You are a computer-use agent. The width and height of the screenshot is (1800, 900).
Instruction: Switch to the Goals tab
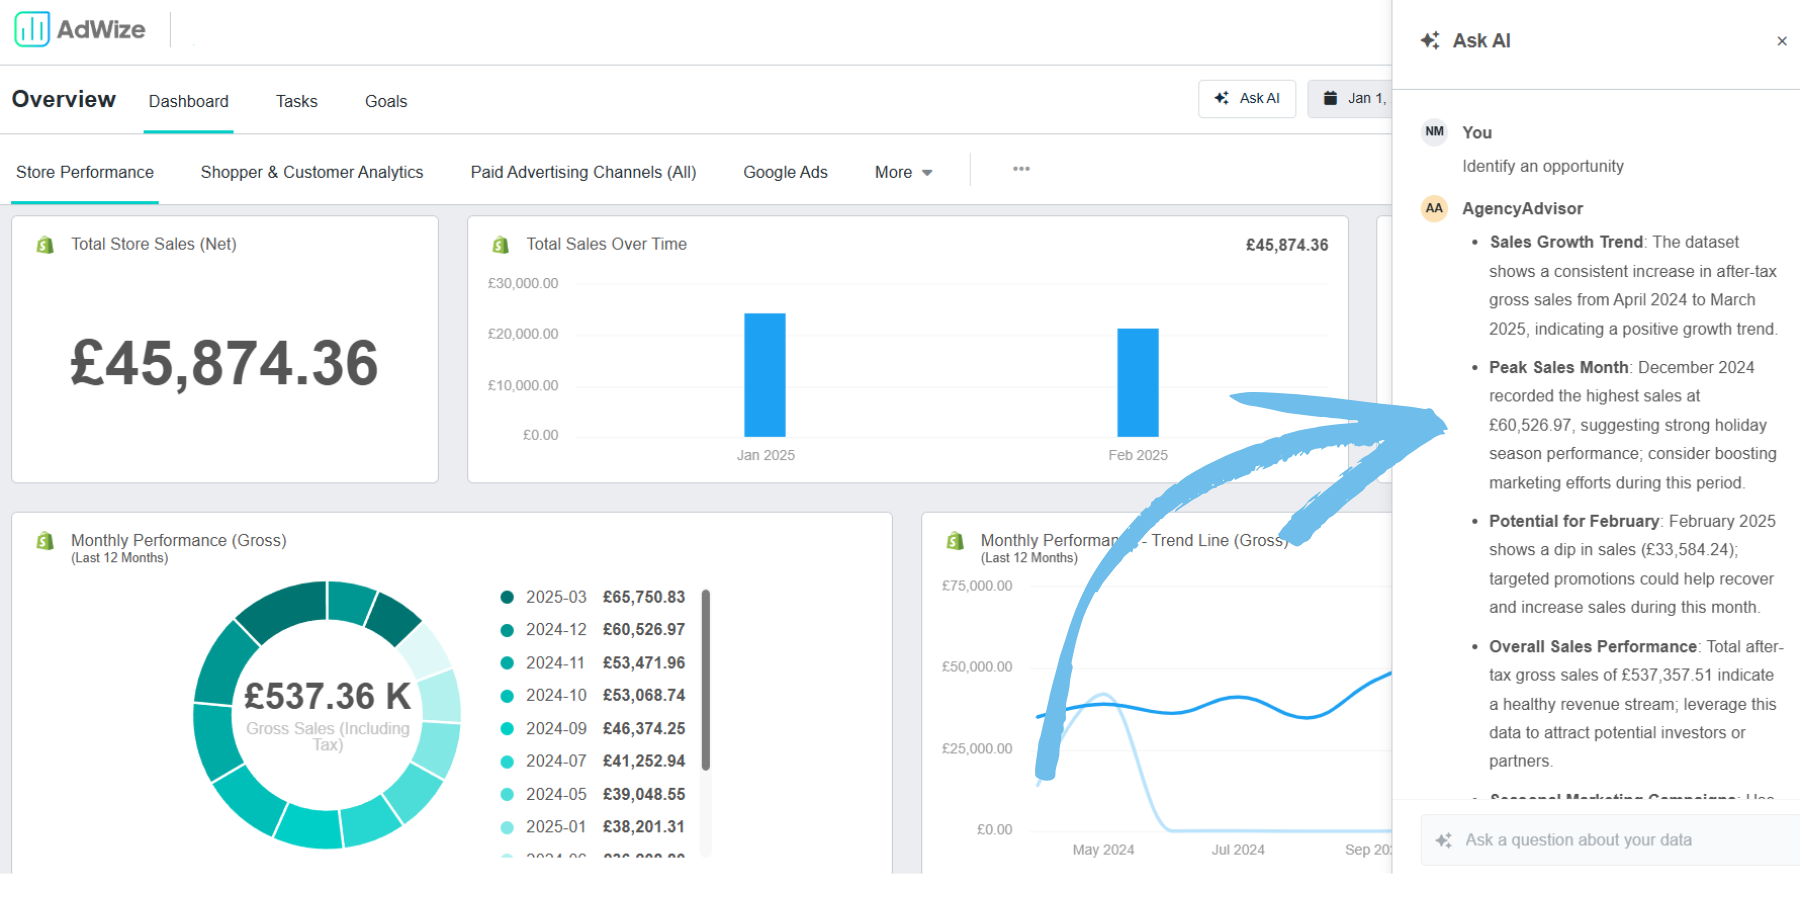386,101
